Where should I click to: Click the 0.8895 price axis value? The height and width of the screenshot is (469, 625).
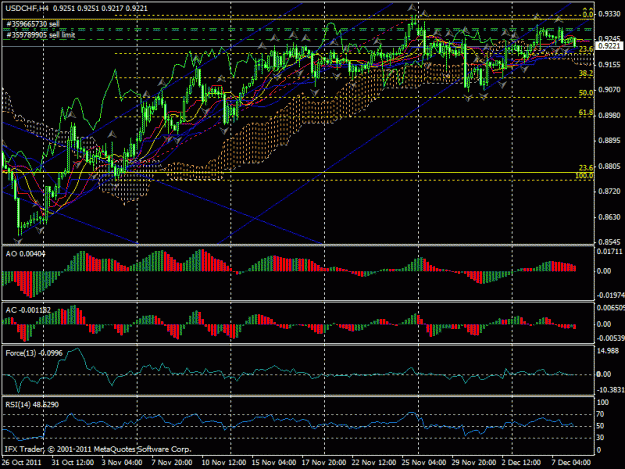point(610,141)
